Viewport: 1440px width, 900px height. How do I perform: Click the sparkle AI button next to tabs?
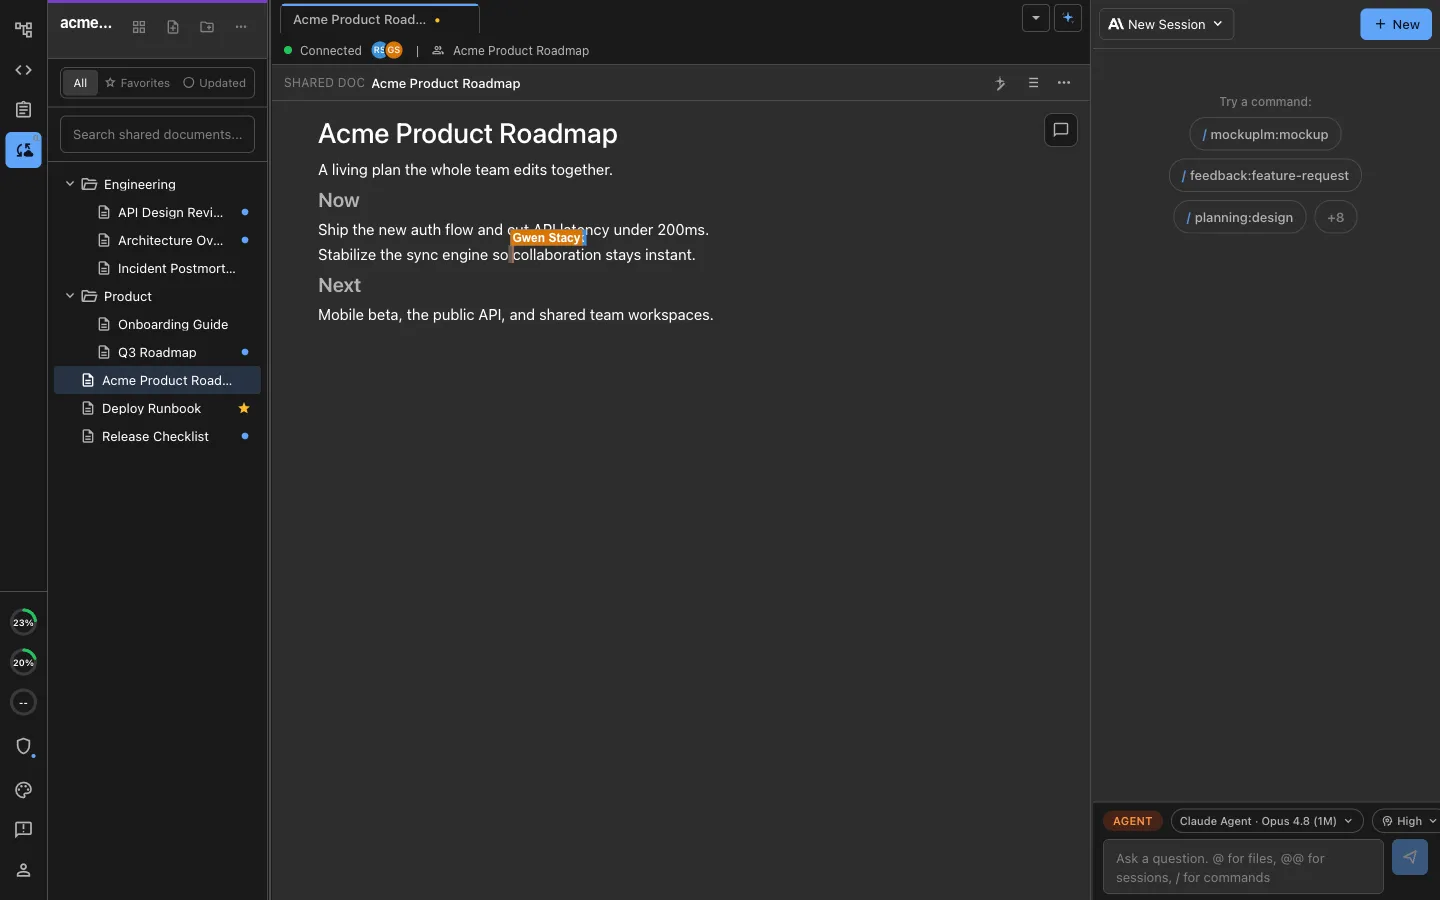[1068, 18]
